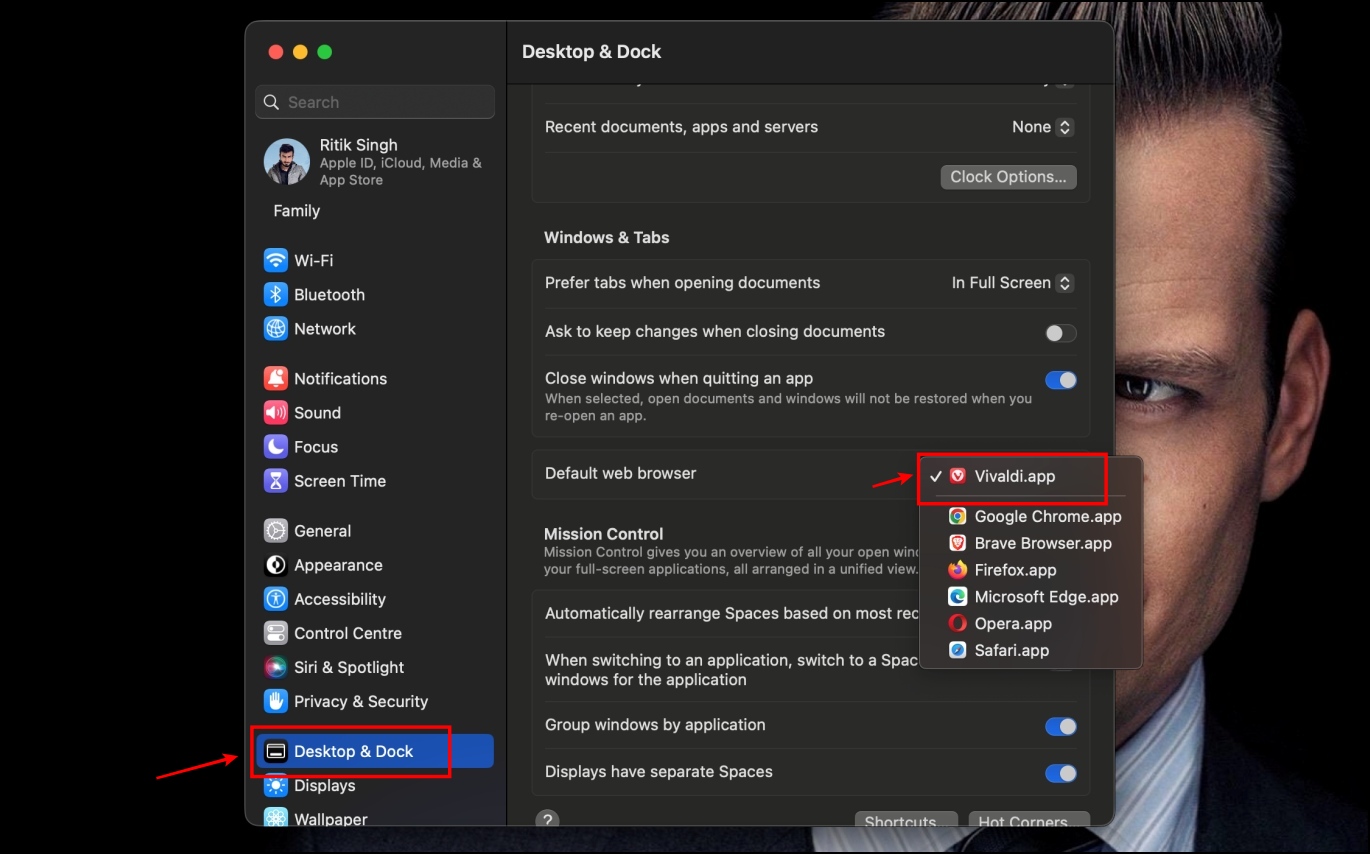Click the search magnifier icon
This screenshot has height=854, width=1370.
(x=272, y=102)
